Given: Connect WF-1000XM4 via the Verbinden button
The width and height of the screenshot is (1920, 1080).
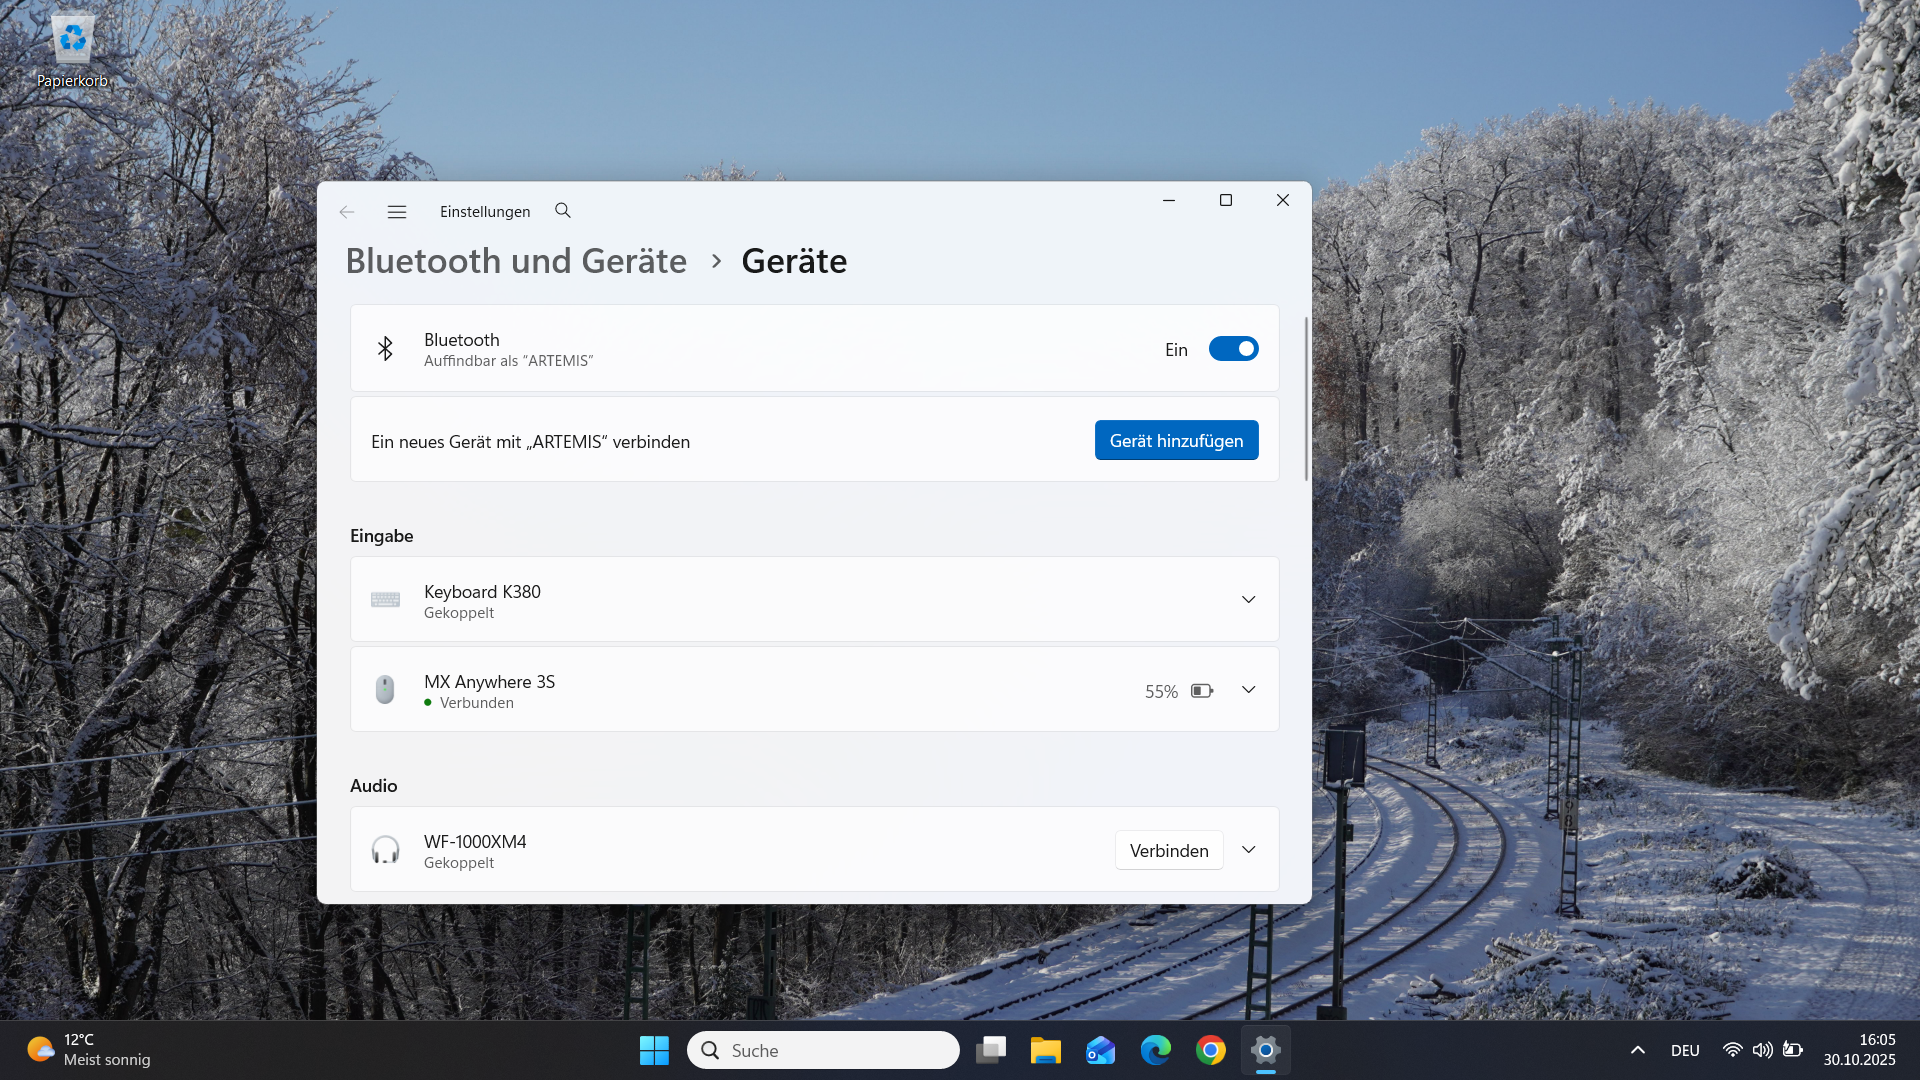Looking at the screenshot, I should (x=1168, y=850).
